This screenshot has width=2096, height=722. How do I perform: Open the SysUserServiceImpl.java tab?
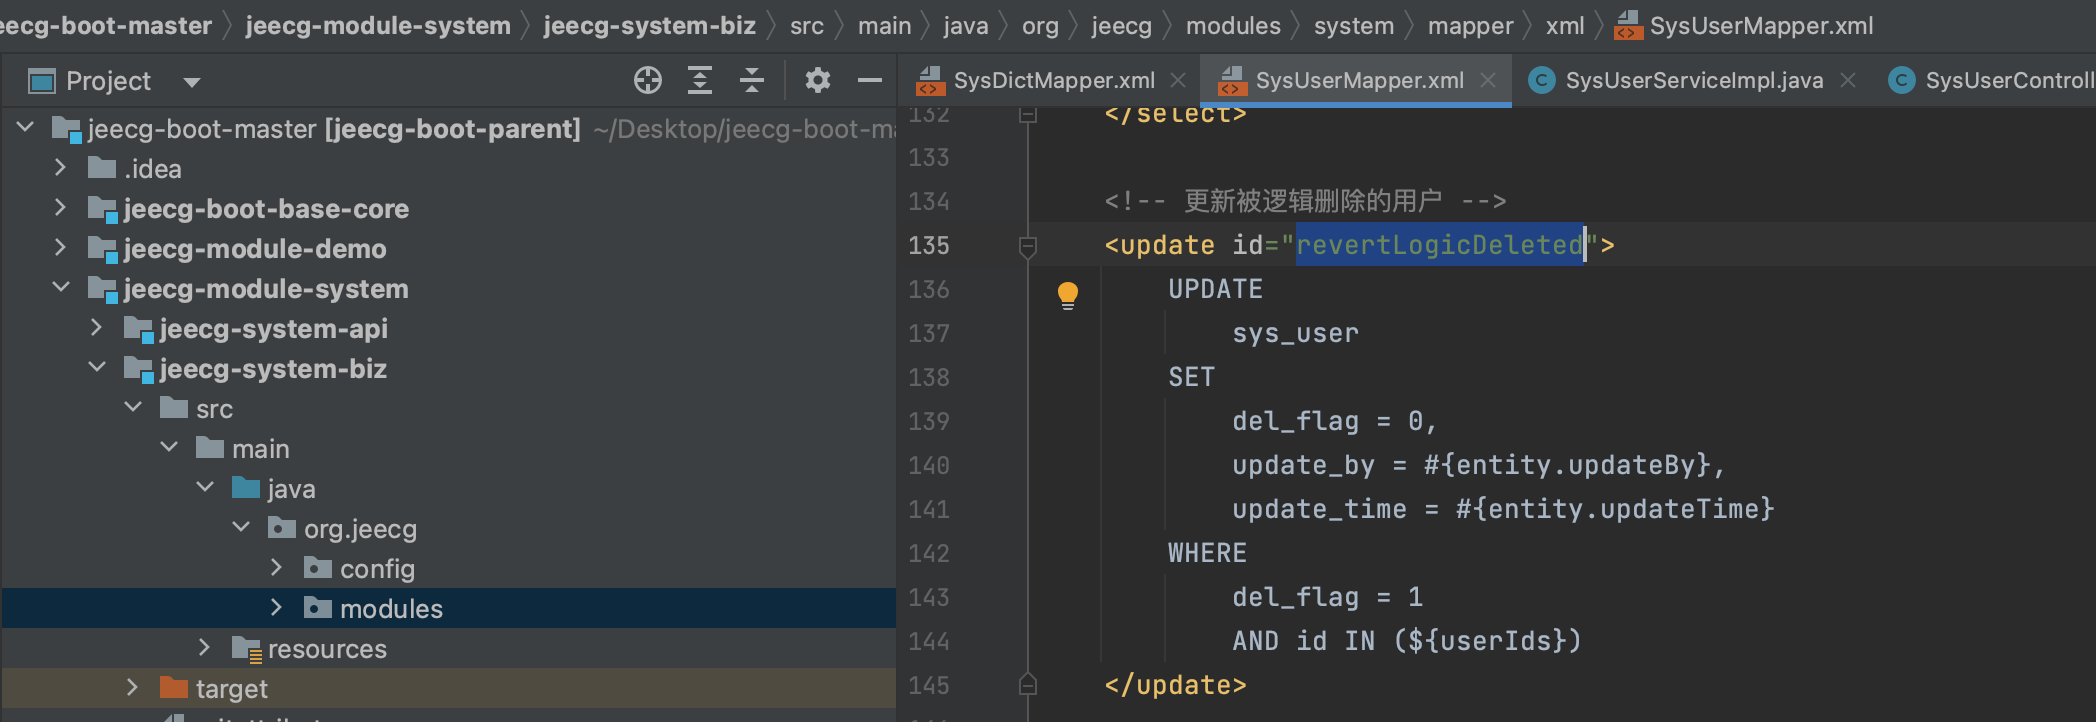(x=1694, y=80)
